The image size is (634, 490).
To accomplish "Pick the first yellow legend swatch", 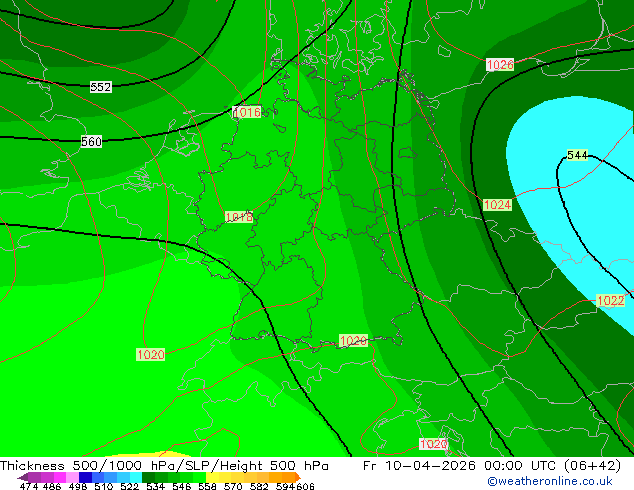I will click(212, 477).
